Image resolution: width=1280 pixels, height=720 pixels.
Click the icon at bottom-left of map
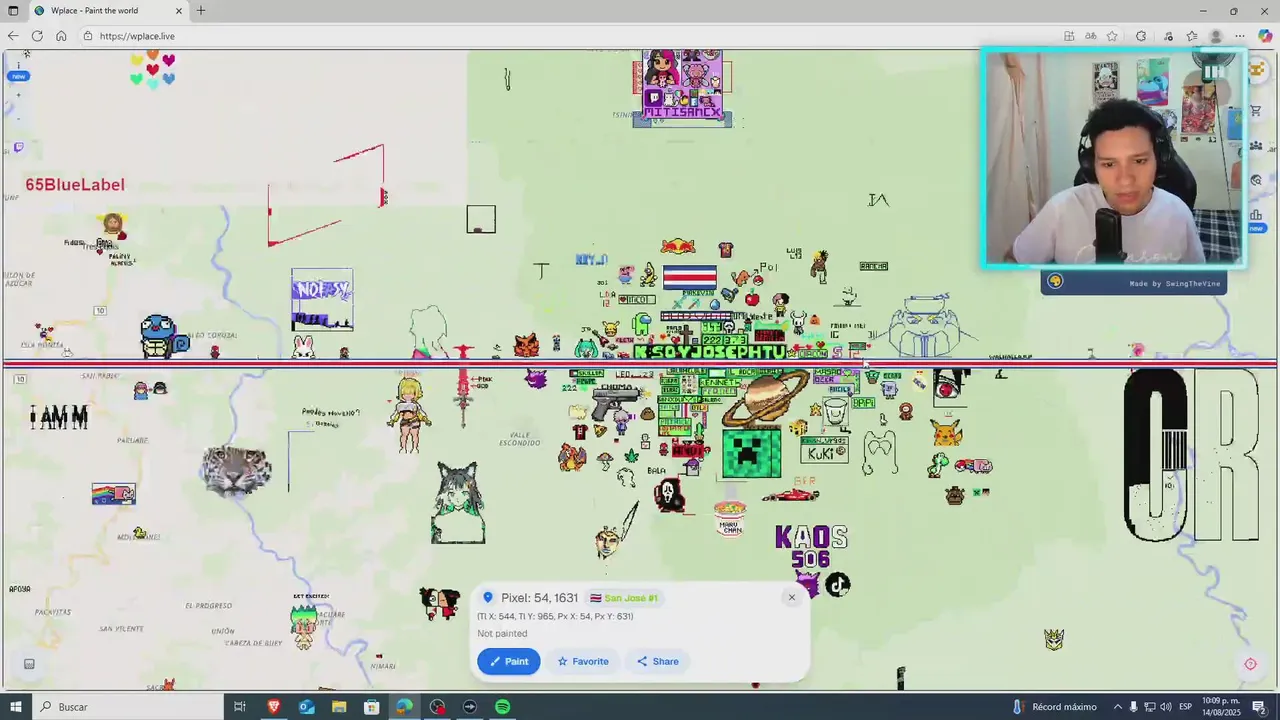coord(29,664)
